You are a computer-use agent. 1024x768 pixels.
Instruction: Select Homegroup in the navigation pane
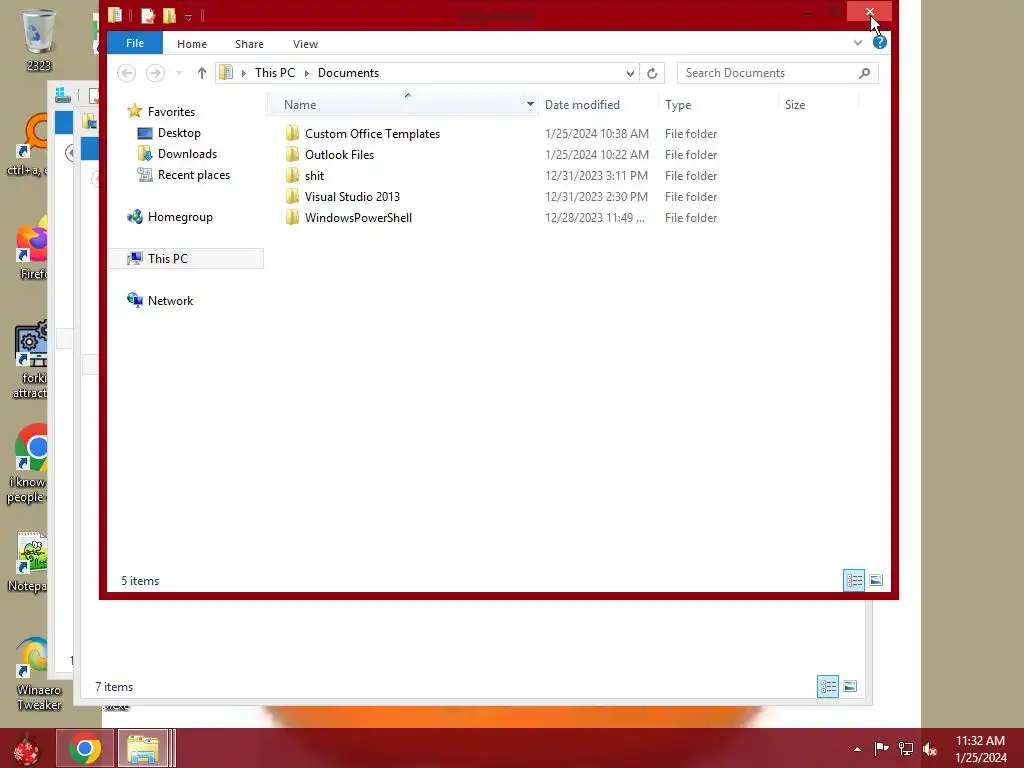[180, 217]
